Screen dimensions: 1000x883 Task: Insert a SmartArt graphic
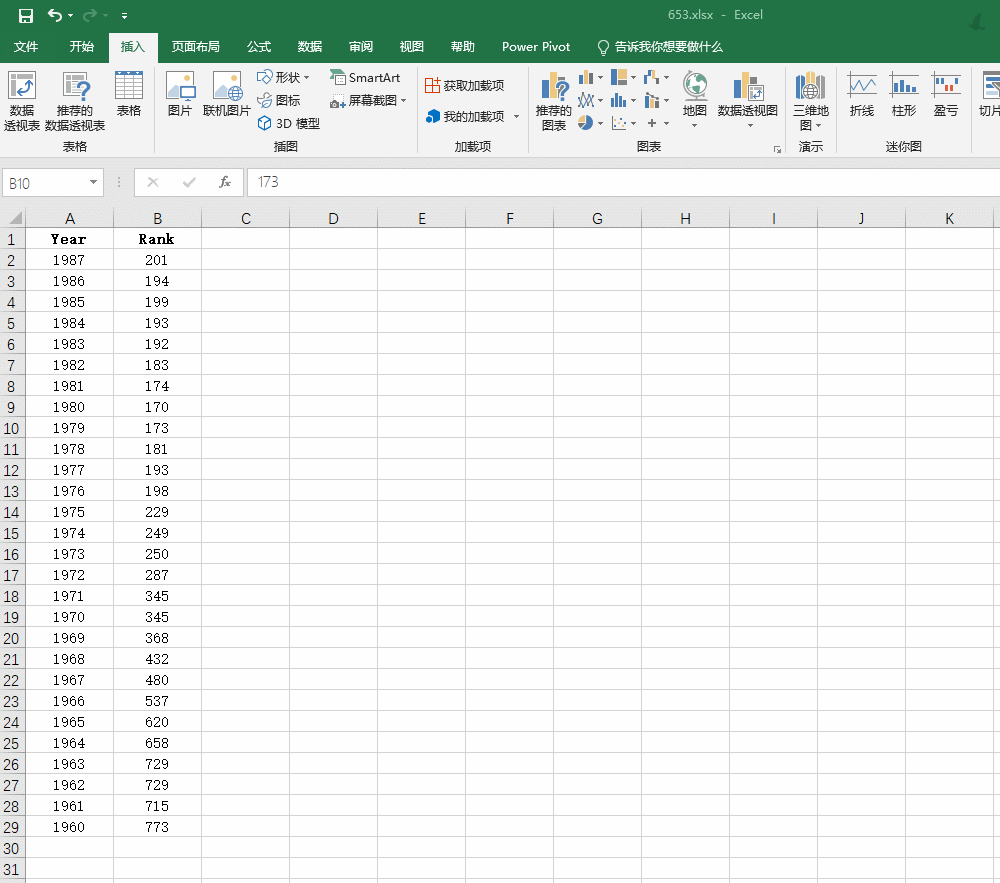[x=366, y=77]
